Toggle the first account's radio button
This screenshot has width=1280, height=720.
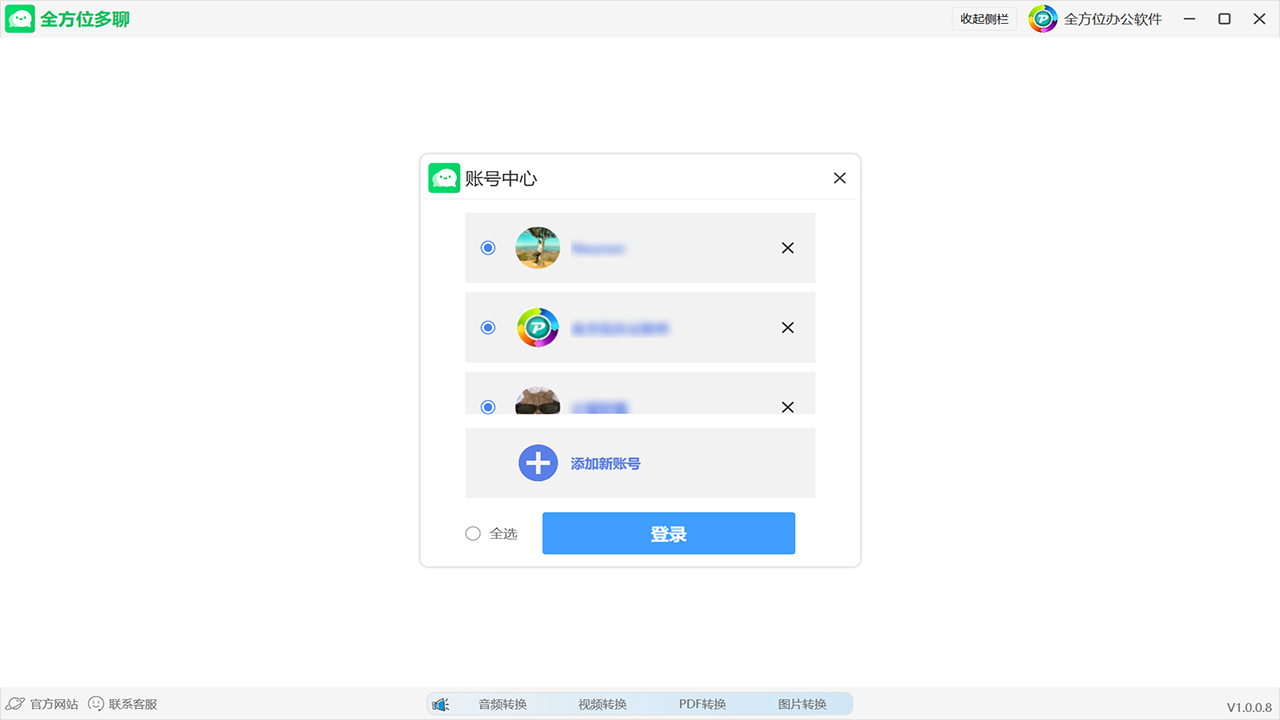(x=488, y=248)
